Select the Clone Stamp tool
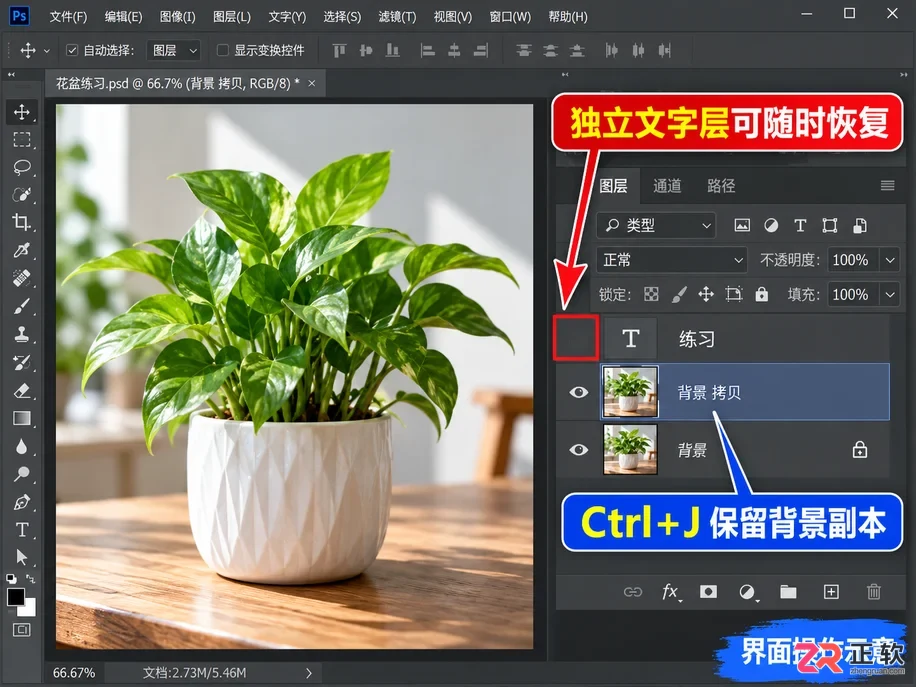Screen dimensions: 916x687 tap(22, 334)
